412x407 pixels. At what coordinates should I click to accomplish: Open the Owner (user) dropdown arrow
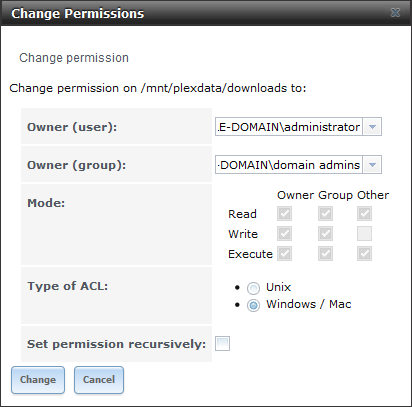coord(372,127)
